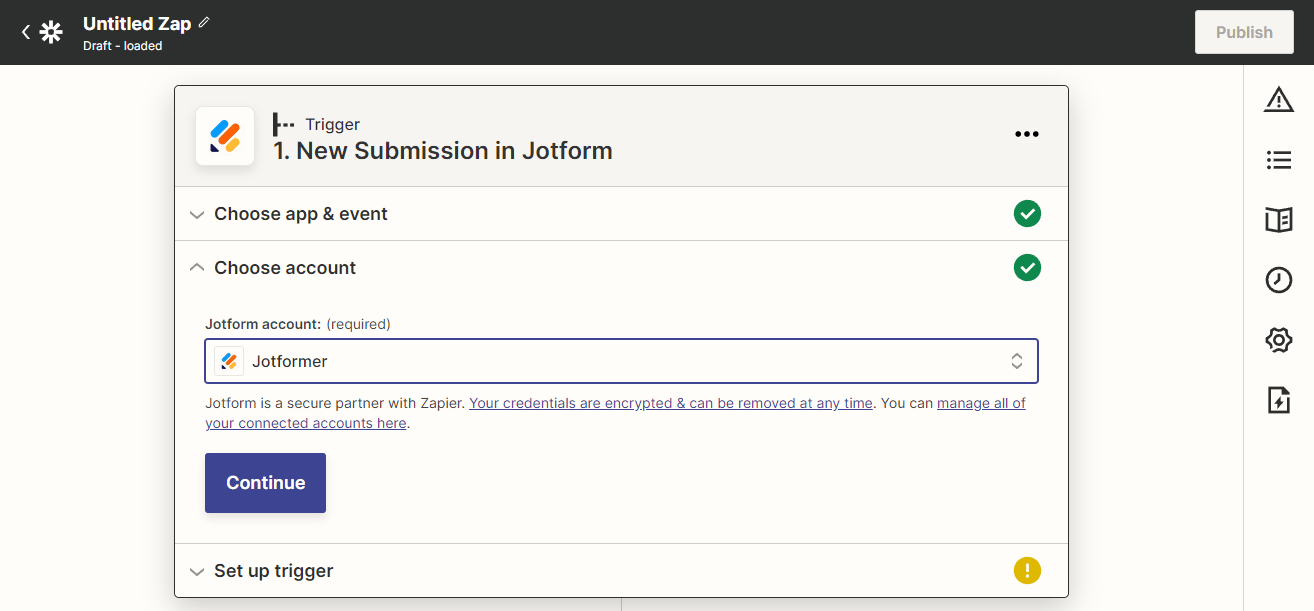Open the Zap details file-bolt icon
The image size is (1314, 611).
coord(1278,401)
